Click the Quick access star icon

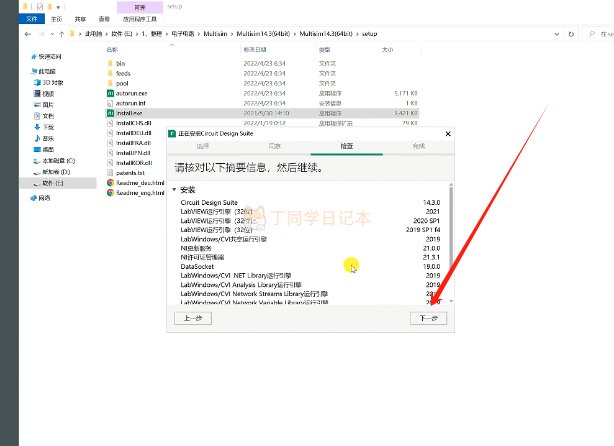click(x=34, y=57)
